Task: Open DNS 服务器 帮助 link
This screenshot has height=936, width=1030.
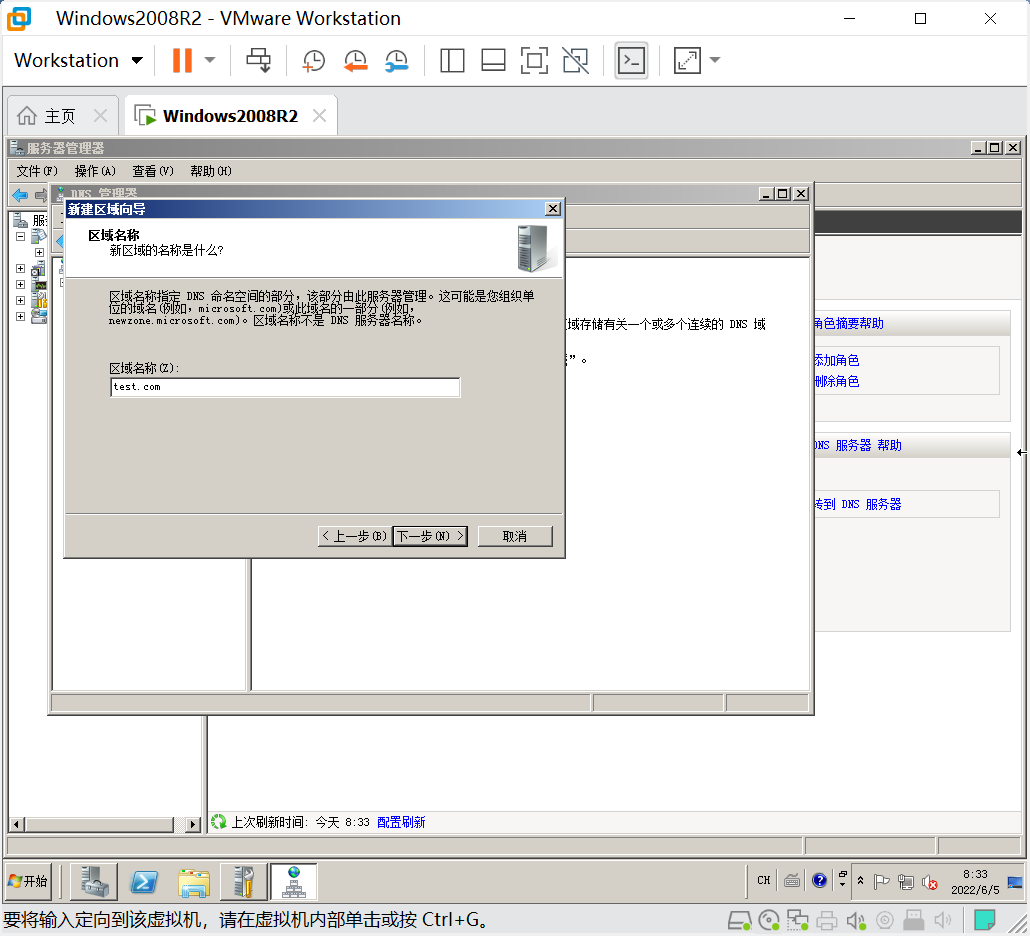Action: pyautogui.click(x=858, y=445)
